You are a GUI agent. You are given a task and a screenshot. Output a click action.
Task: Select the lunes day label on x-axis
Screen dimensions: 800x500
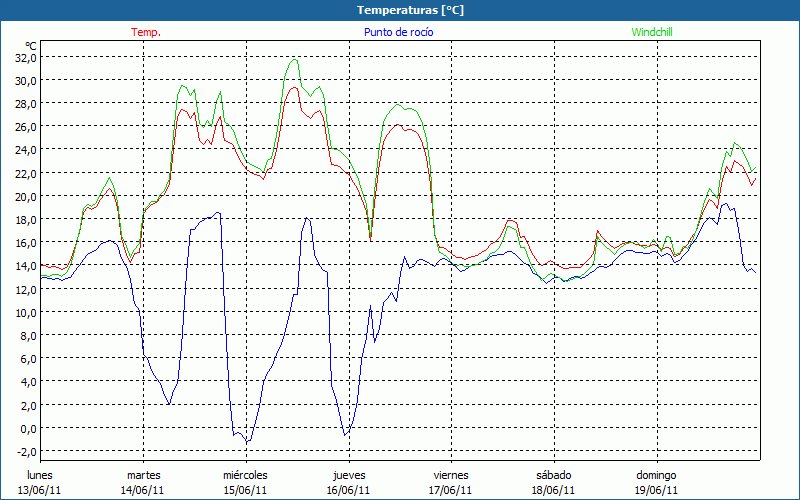coord(40,475)
